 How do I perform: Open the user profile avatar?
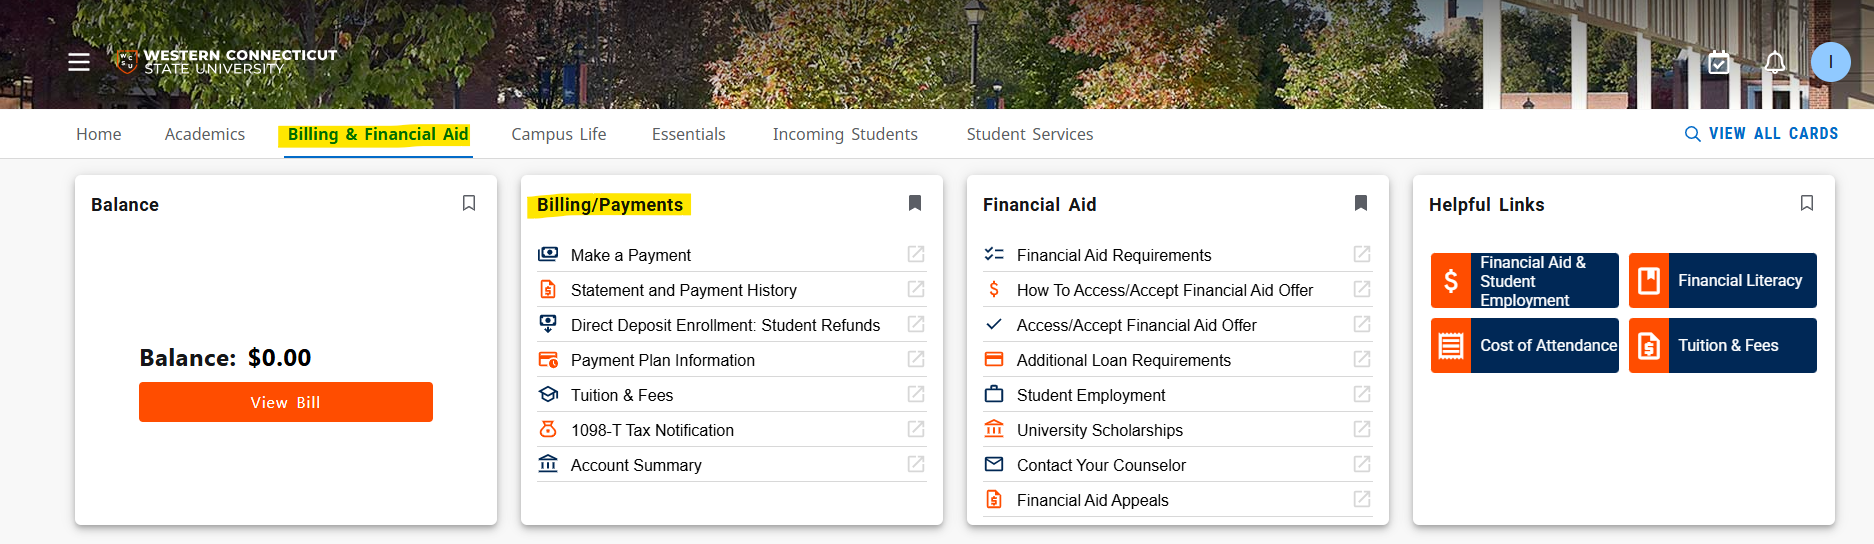pos(1830,62)
